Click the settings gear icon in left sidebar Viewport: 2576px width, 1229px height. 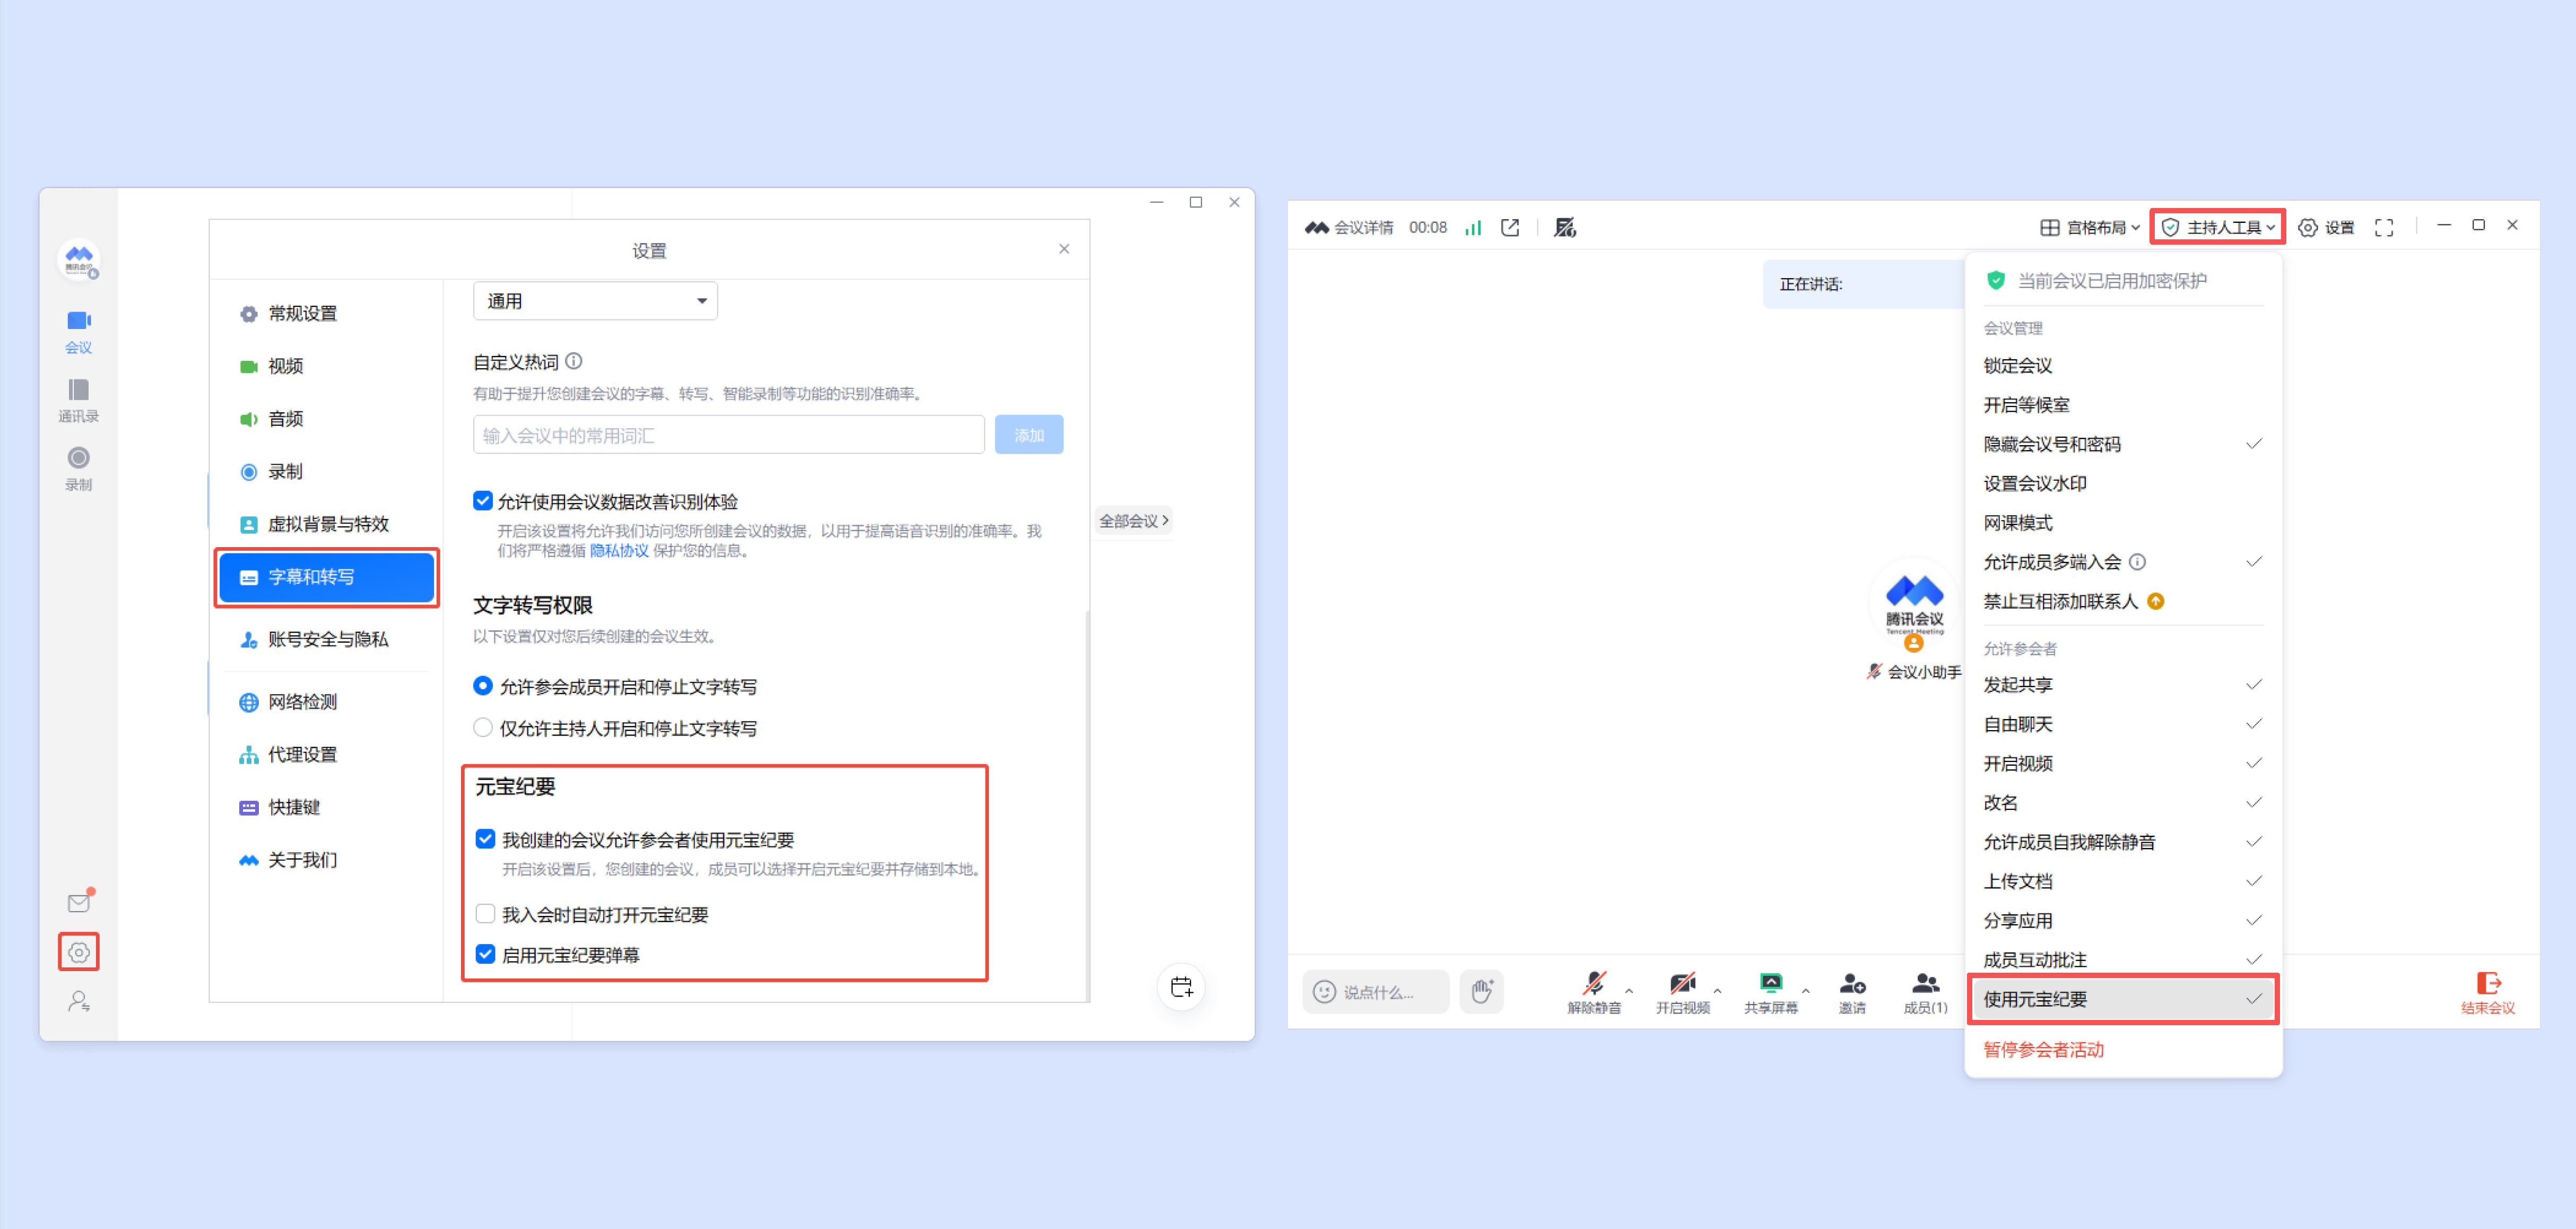pyautogui.click(x=78, y=952)
